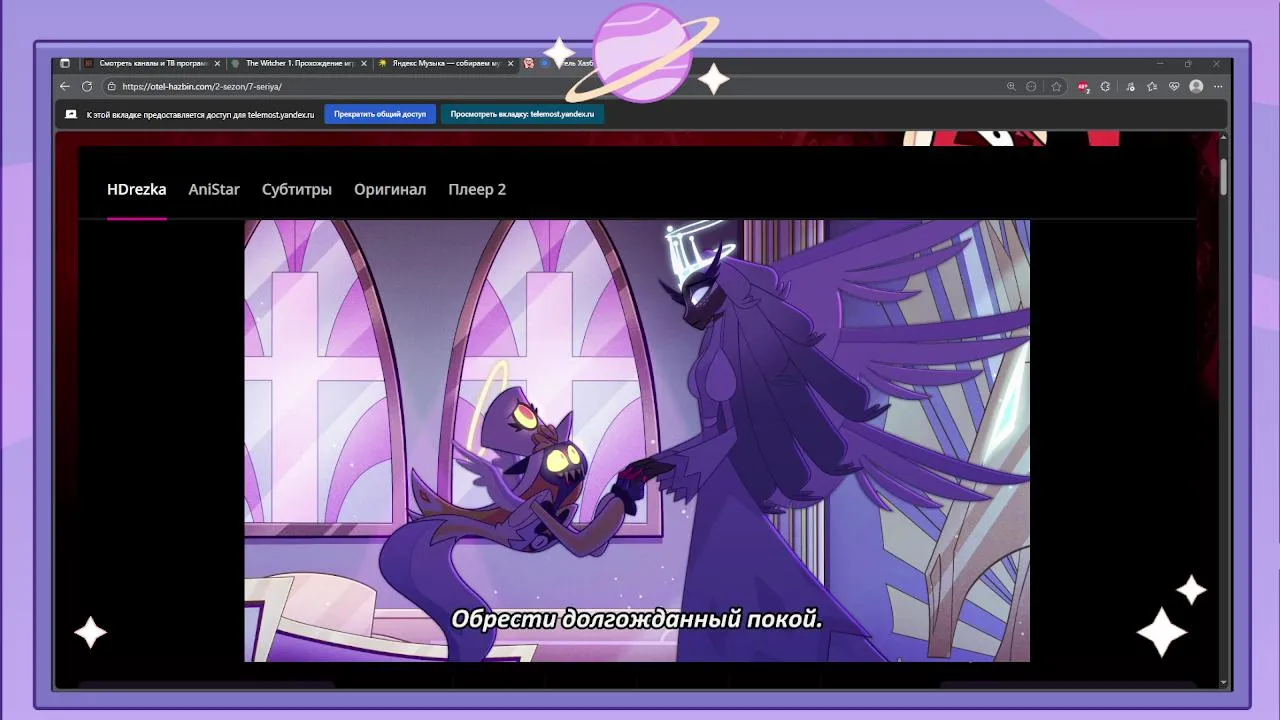Select the Оригинал player tab
This screenshot has height=720, width=1280.
pyautogui.click(x=390, y=189)
